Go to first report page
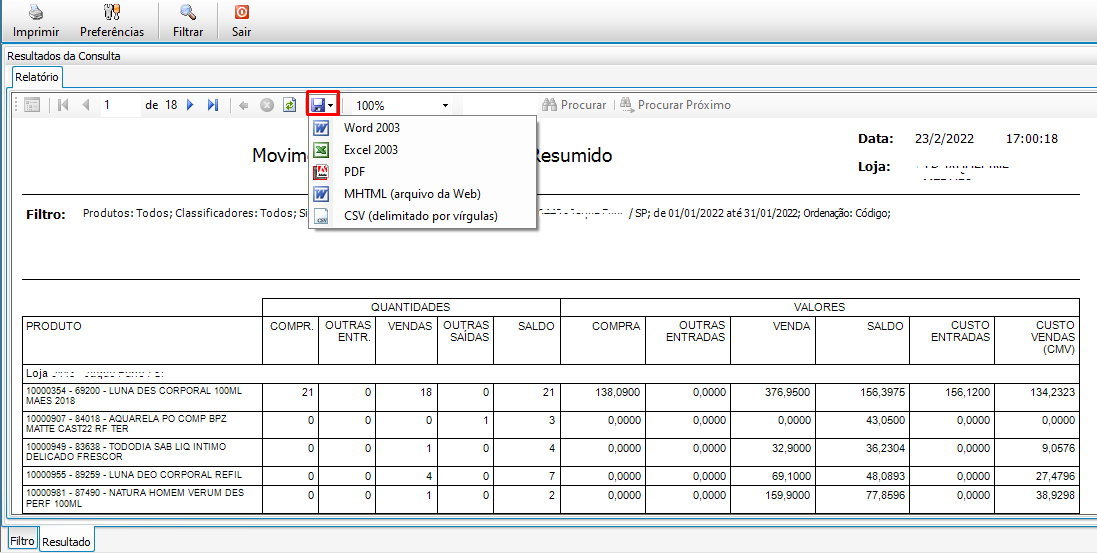Screen dimensions: 1097x554 pos(63,105)
